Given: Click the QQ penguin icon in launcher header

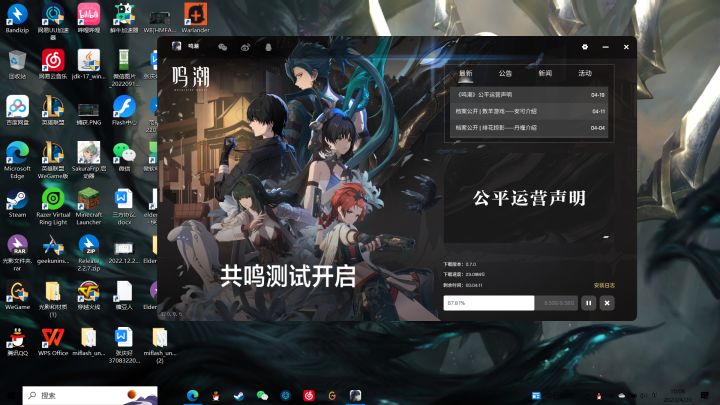Looking at the screenshot, I should pyautogui.click(x=268, y=47).
